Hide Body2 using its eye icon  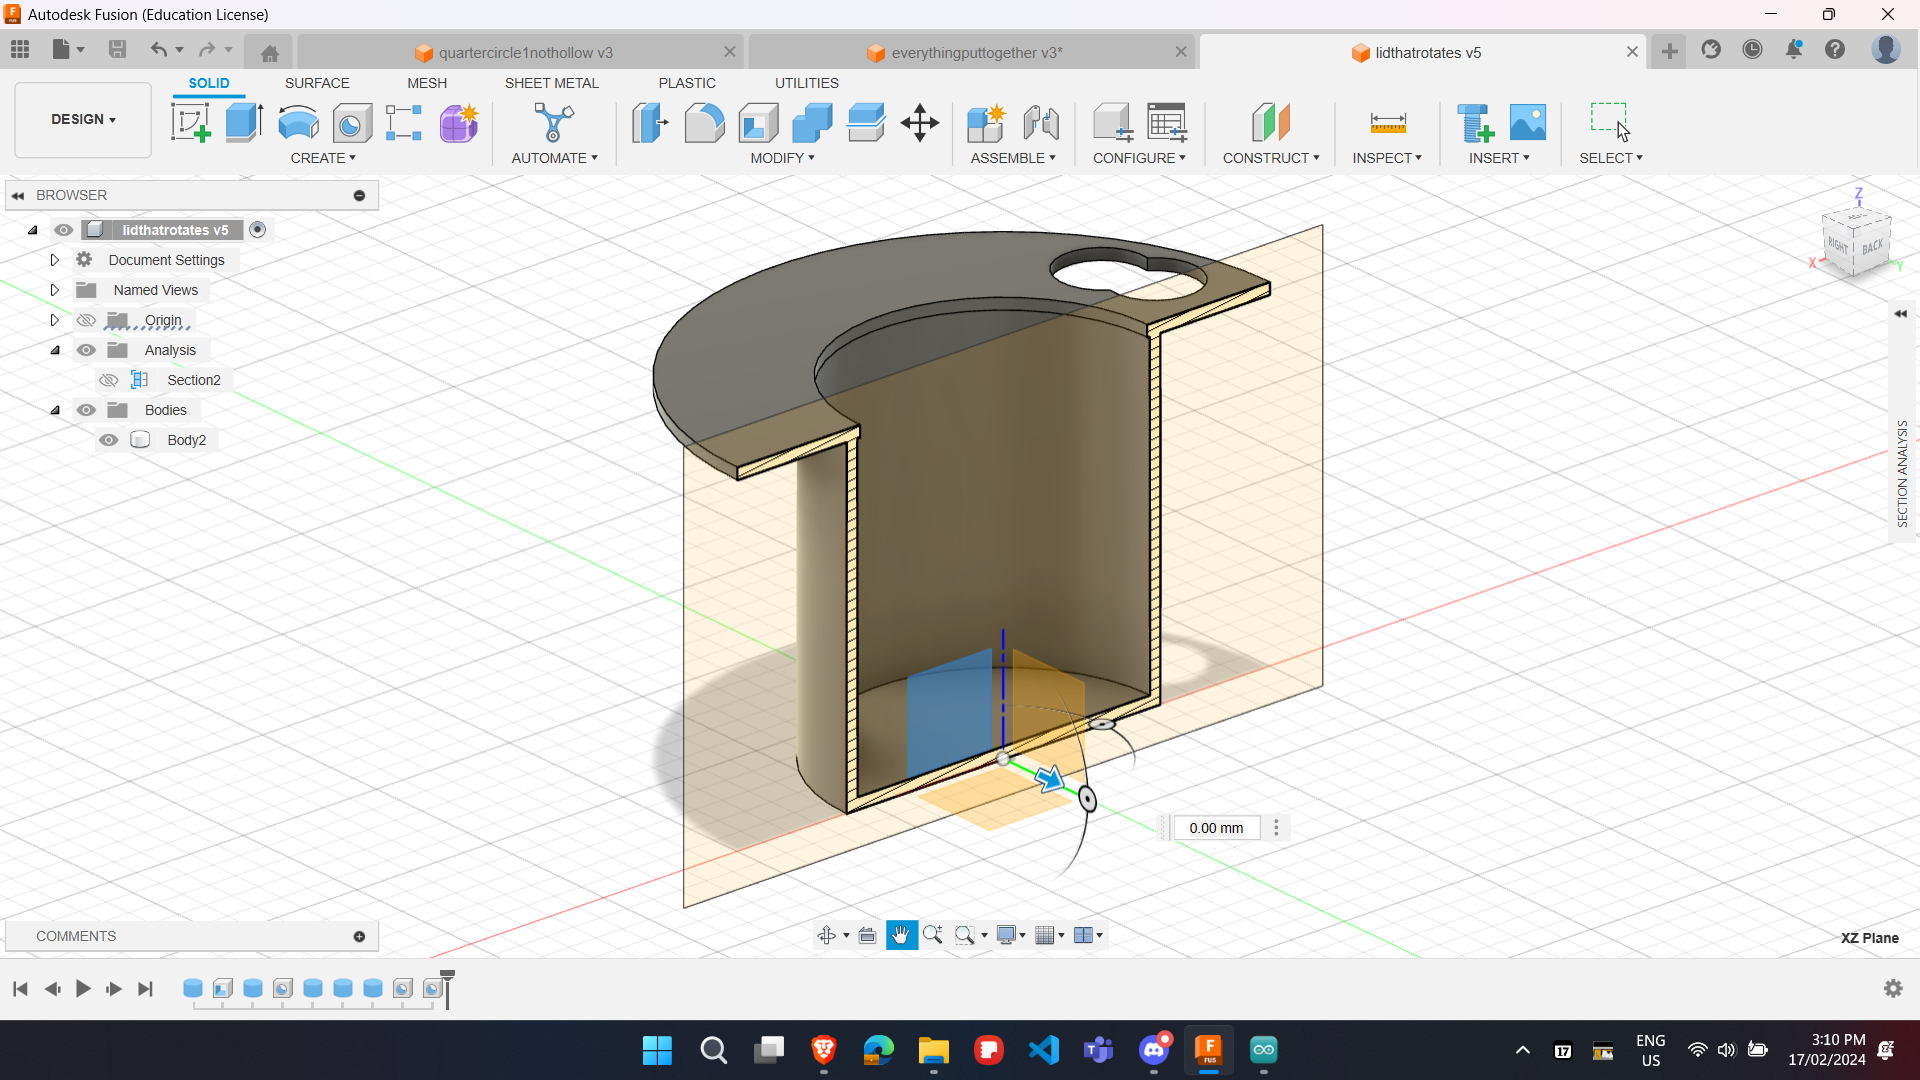pos(109,440)
